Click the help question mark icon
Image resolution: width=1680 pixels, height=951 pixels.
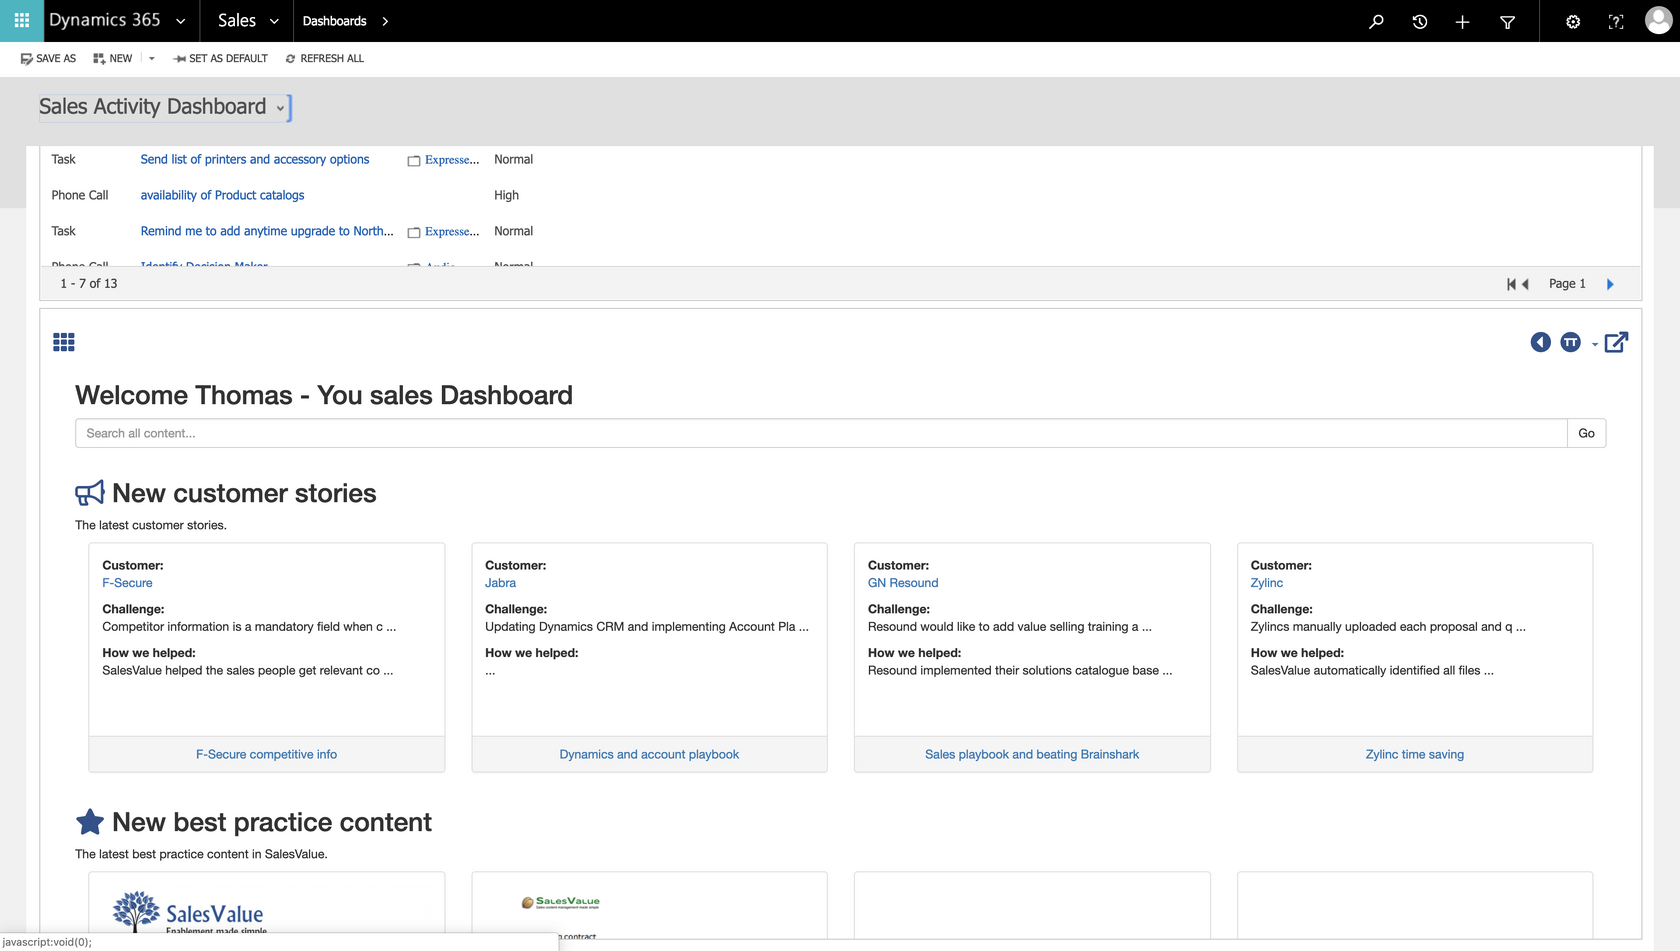(x=1615, y=21)
